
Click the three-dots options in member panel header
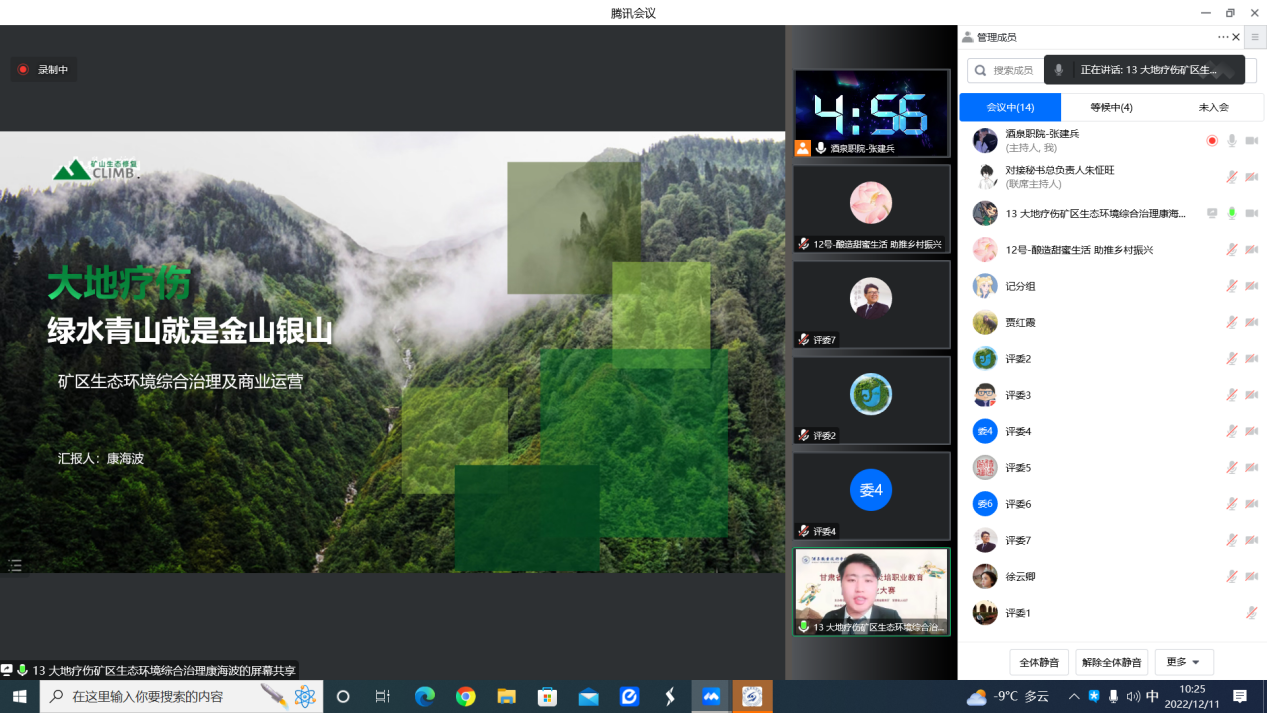1222,37
